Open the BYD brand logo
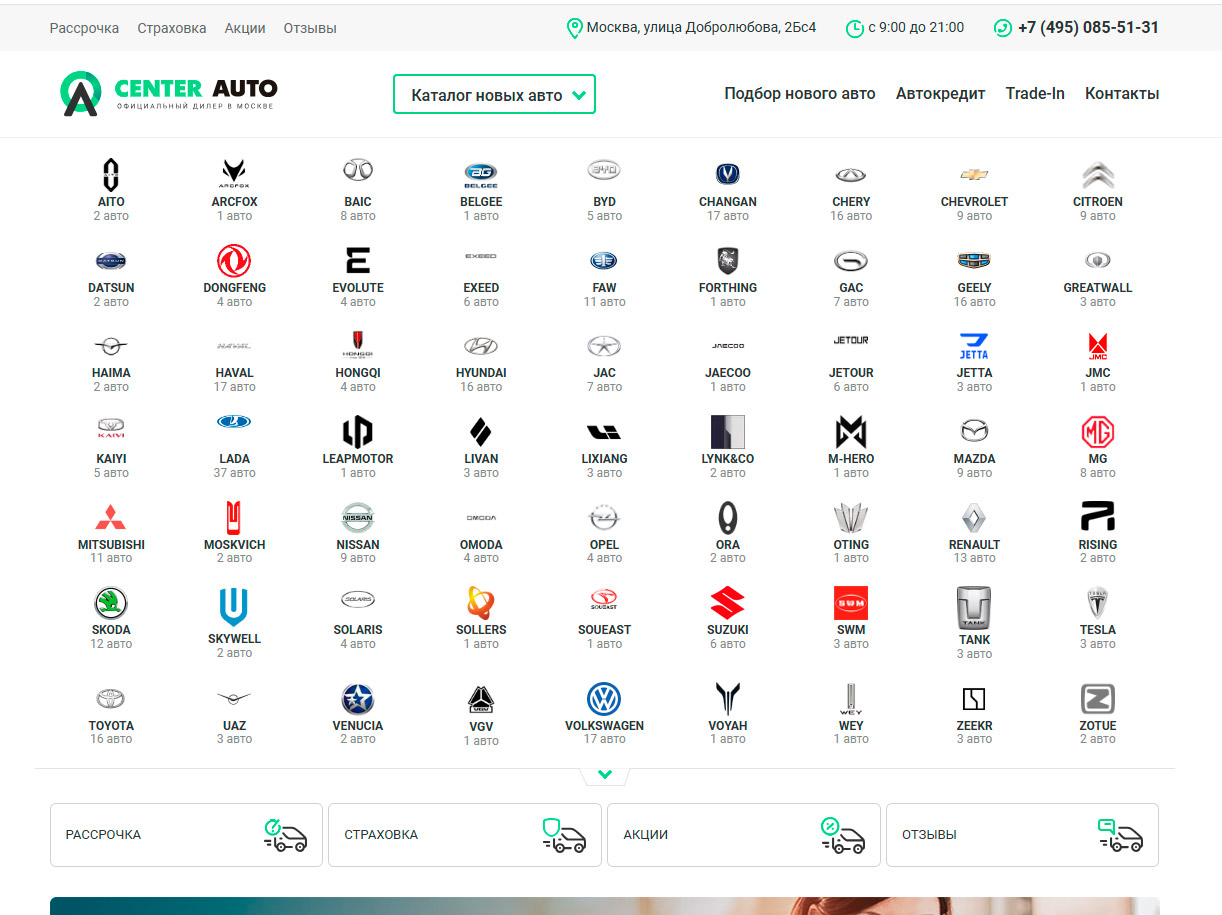The image size is (1222, 915). (604, 170)
